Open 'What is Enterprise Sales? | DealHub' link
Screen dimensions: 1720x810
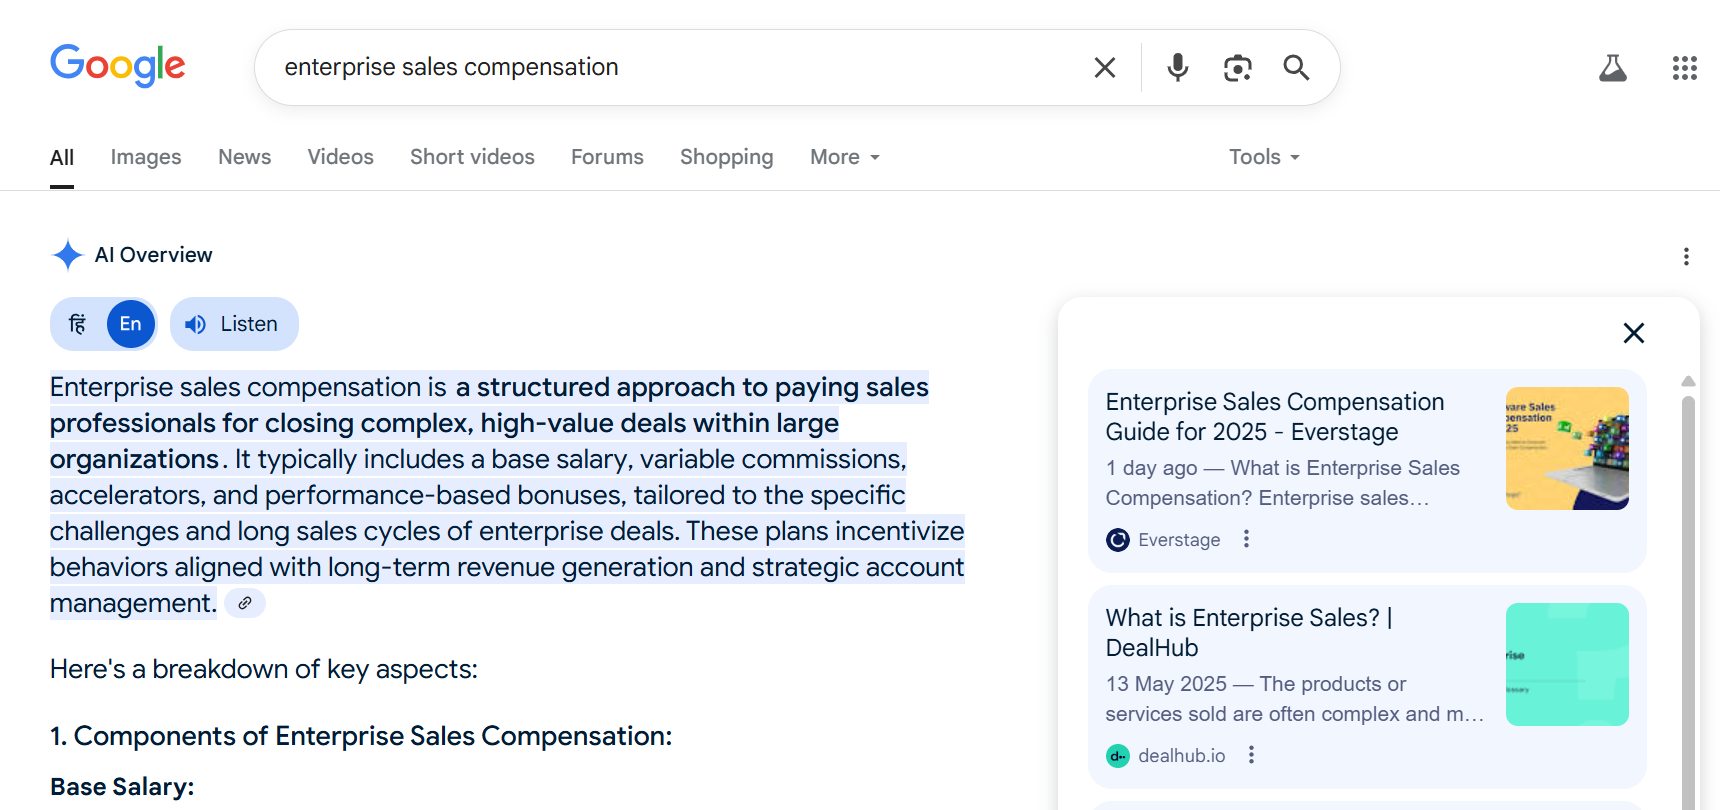click(1249, 633)
